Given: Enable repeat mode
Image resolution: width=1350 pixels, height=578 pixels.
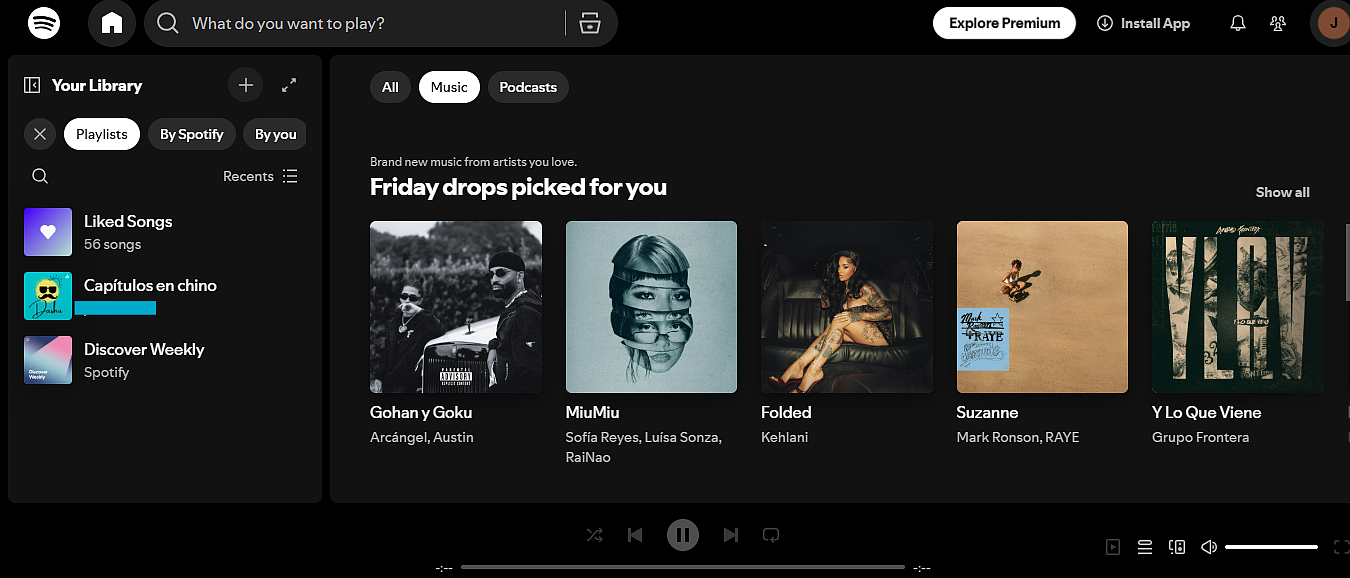Looking at the screenshot, I should pyautogui.click(x=770, y=535).
